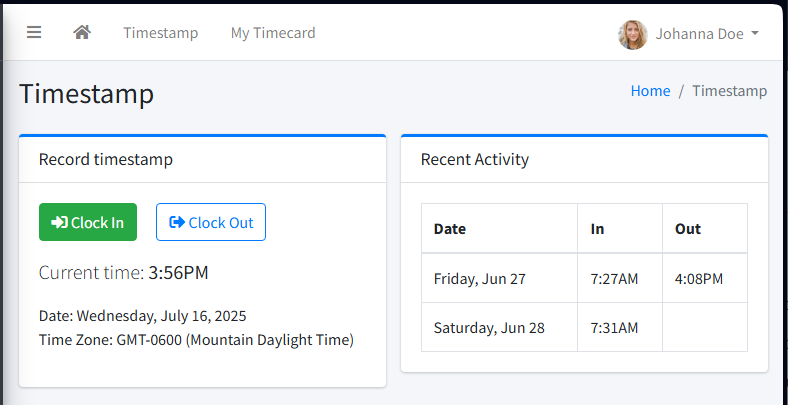Click the 4:08PM clock-out cell
788x405 pixels.
(698, 278)
